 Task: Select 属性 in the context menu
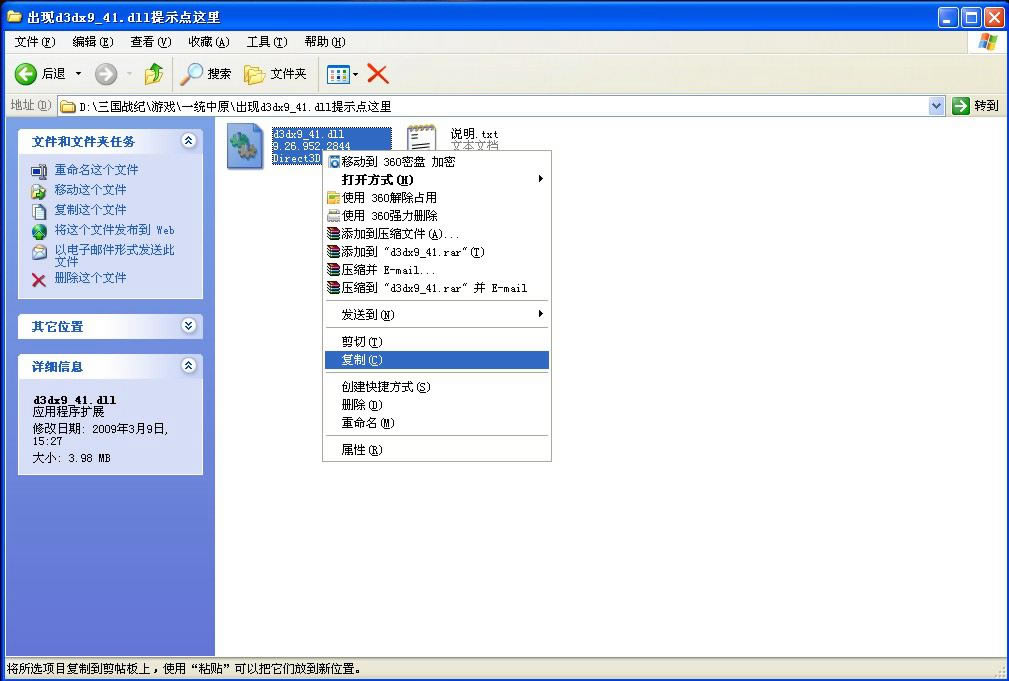coord(361,450)
